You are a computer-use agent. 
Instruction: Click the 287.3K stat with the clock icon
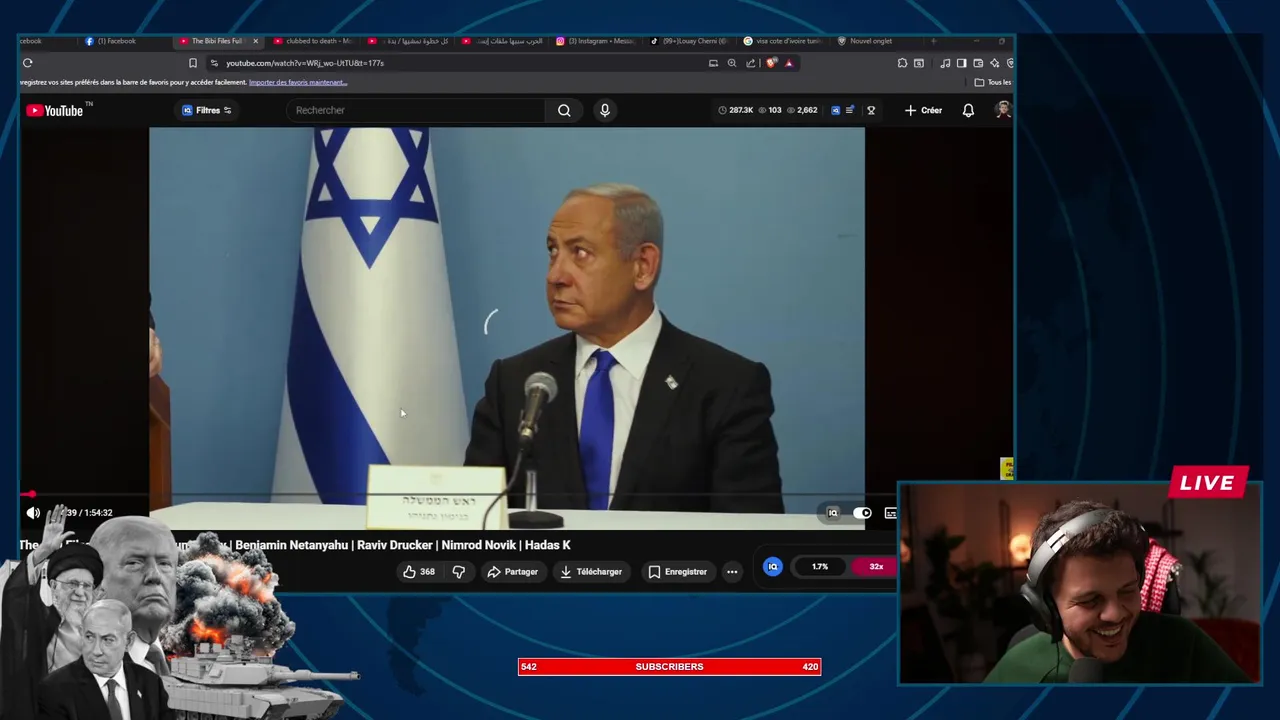736,110
